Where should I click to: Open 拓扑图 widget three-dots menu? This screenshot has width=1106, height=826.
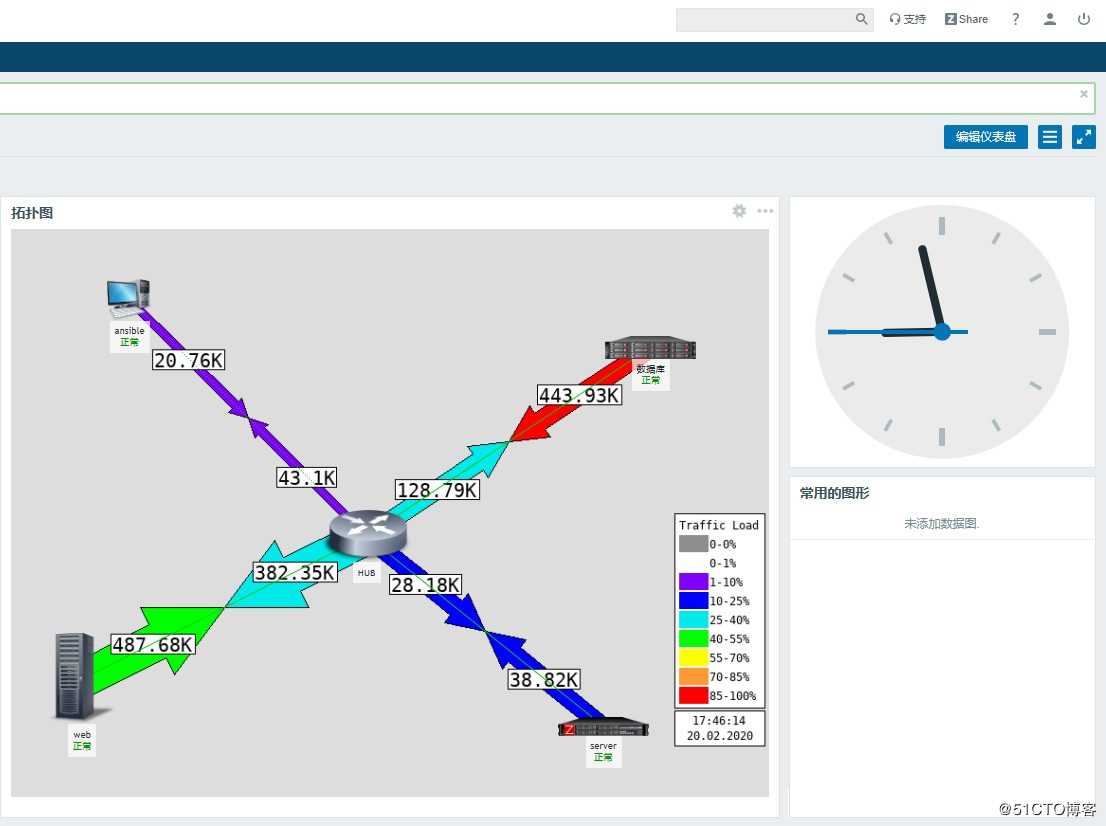(x=765, y=211)
